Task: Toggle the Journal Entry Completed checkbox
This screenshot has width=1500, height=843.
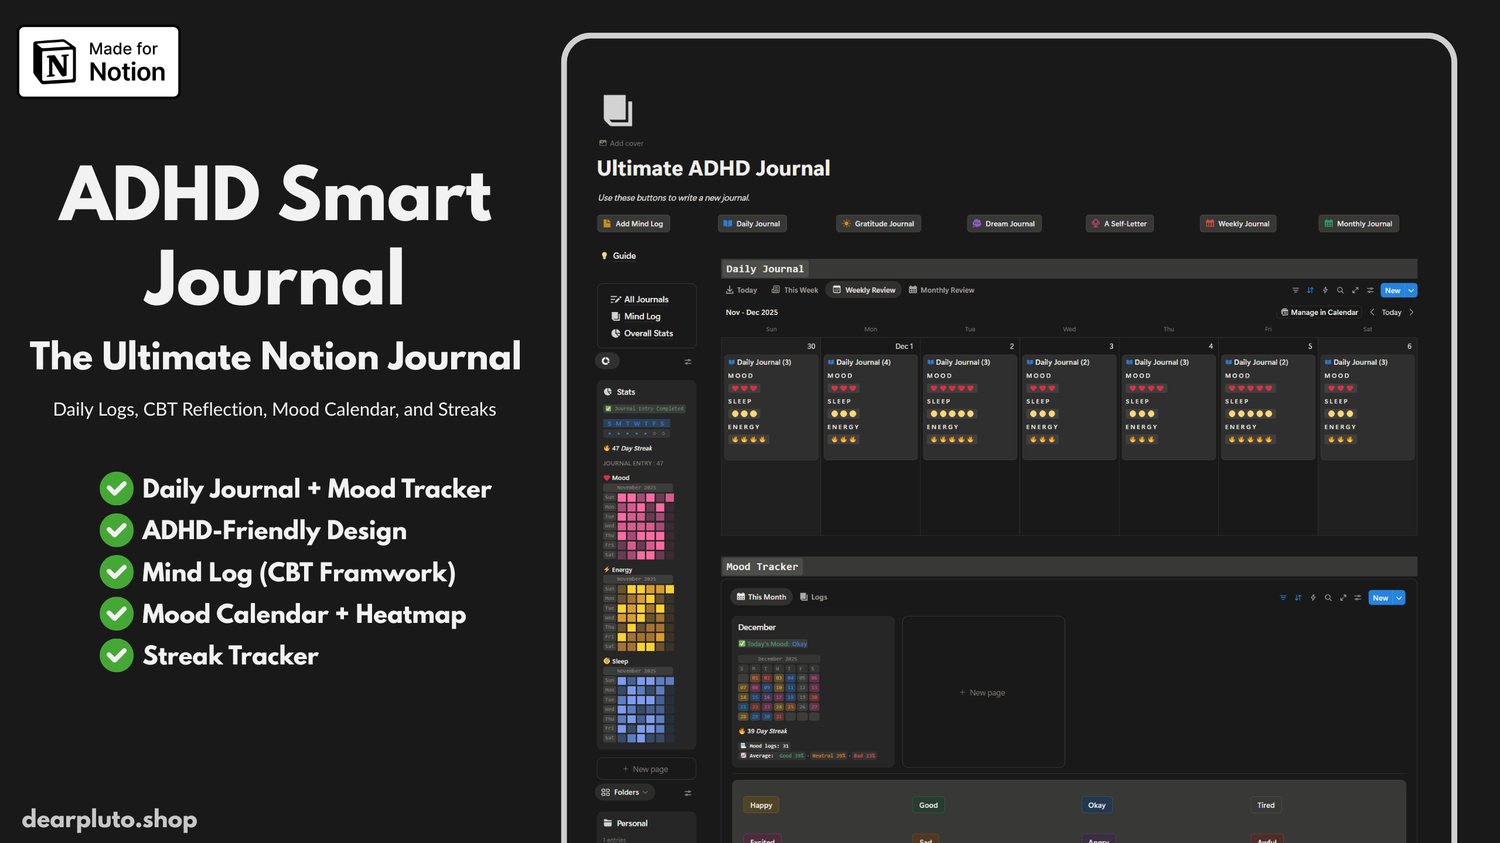Action: click(607, 408)
